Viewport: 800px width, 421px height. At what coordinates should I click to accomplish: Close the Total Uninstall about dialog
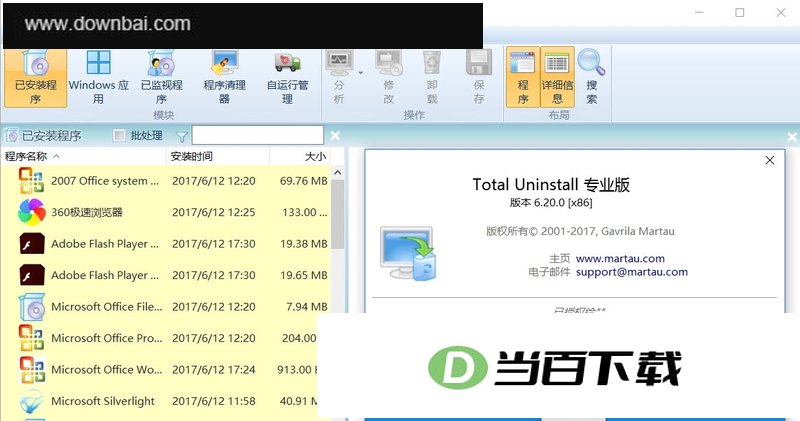coord(769,160)
